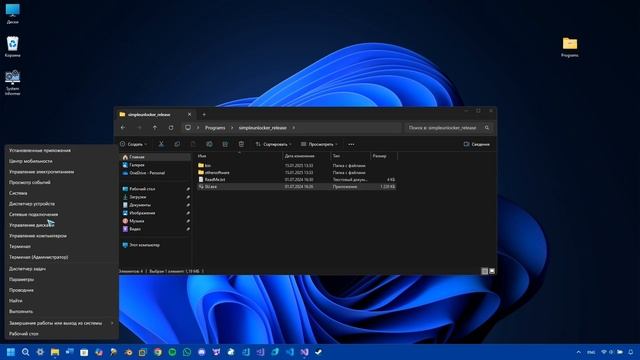Click the Back arrow in Explorer
The height and width of the screenshot is (360, 640).
point(123,128)
